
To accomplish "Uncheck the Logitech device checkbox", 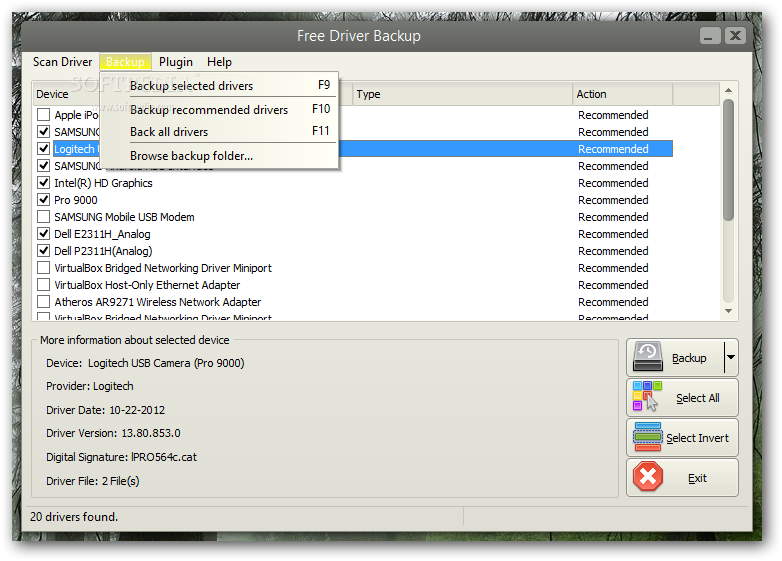I will [x=43, y=149].
